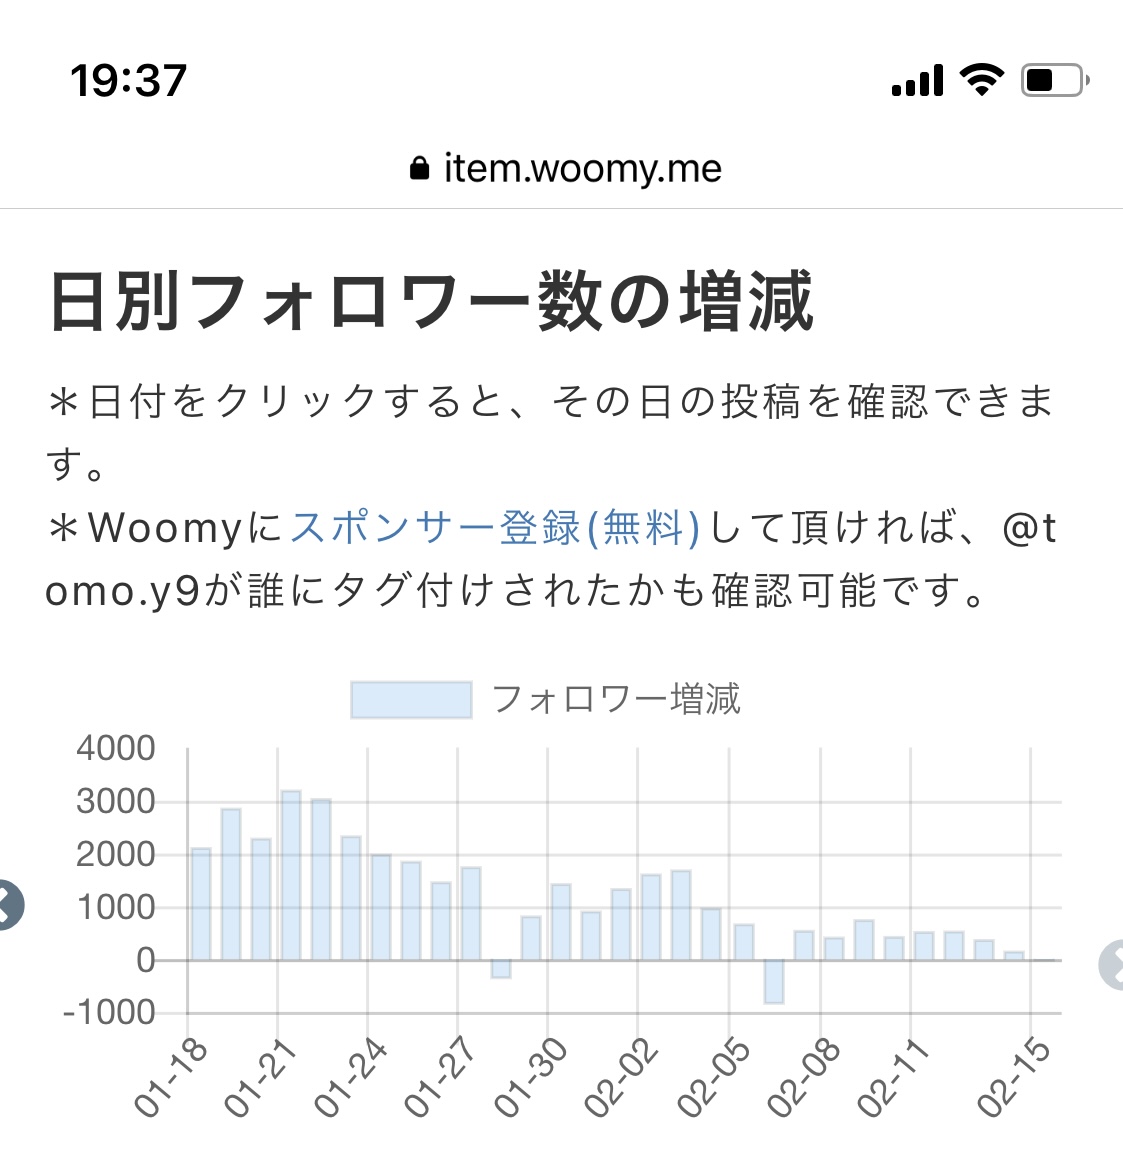Tap the battery indicator icon

[1055, 80]
